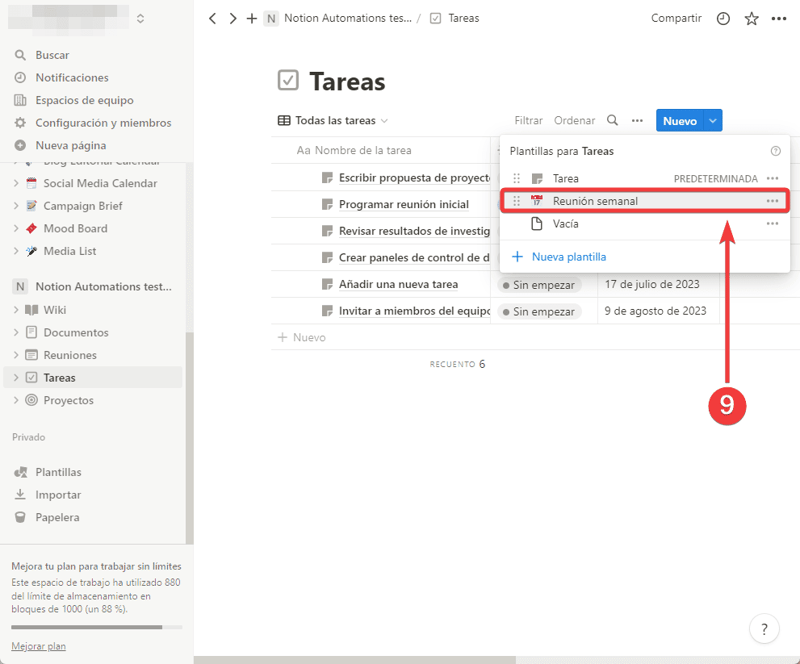
Task: Click the search magnifier icon in toolbar
Action: 613,121
